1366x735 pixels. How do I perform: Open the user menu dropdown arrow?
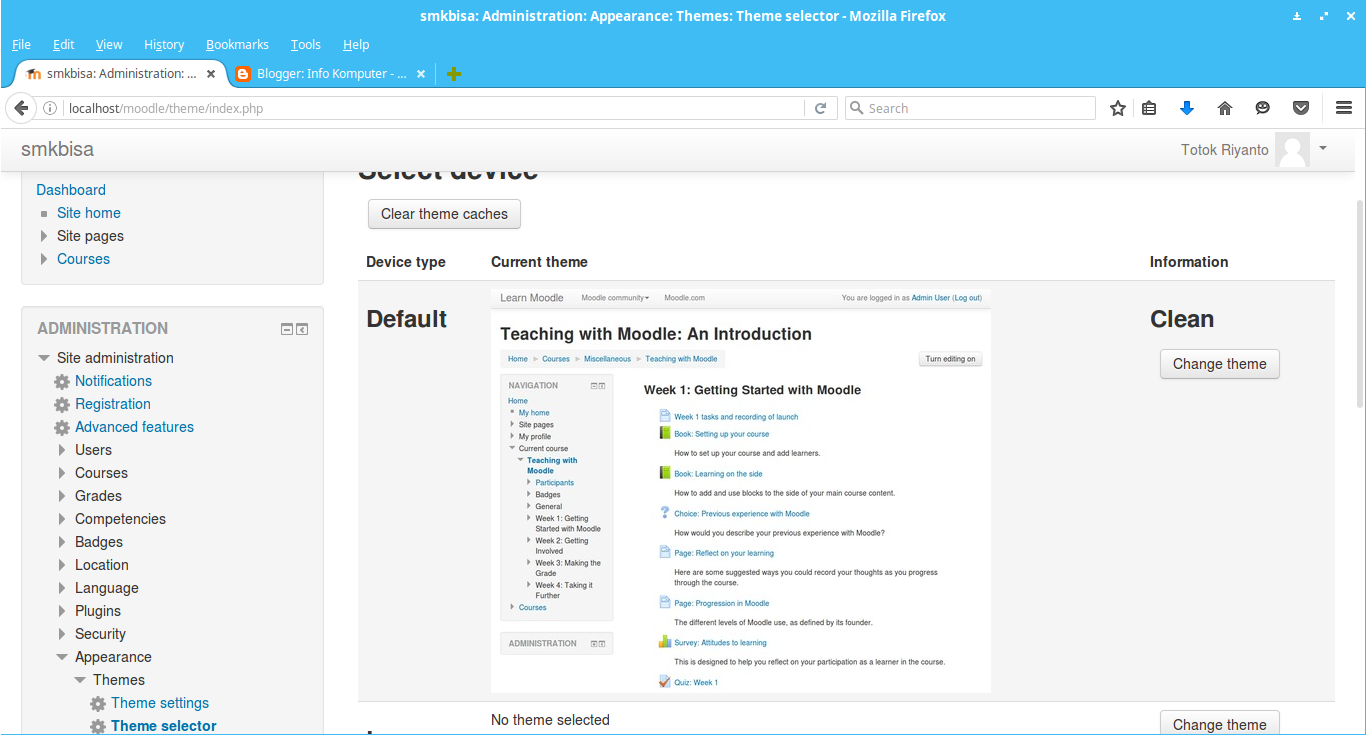click(x=1323, y=149)
